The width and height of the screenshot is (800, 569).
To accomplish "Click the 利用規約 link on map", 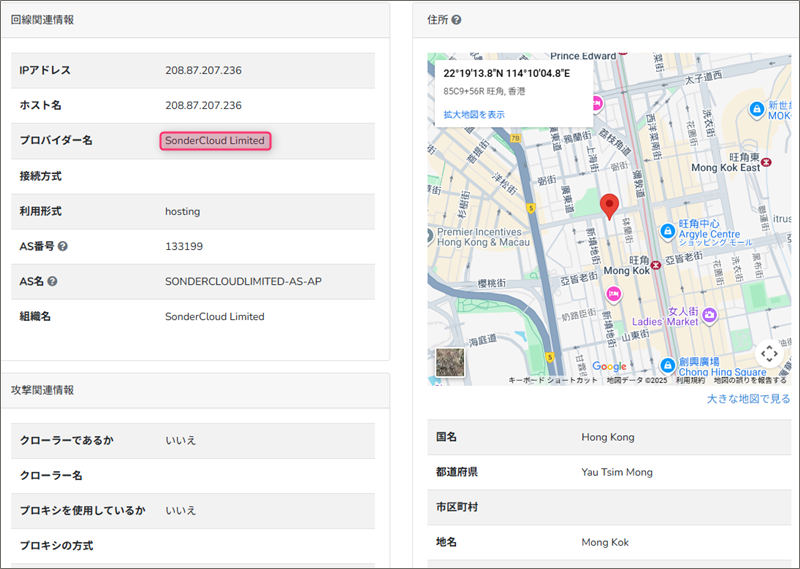I will pos(690,380).
